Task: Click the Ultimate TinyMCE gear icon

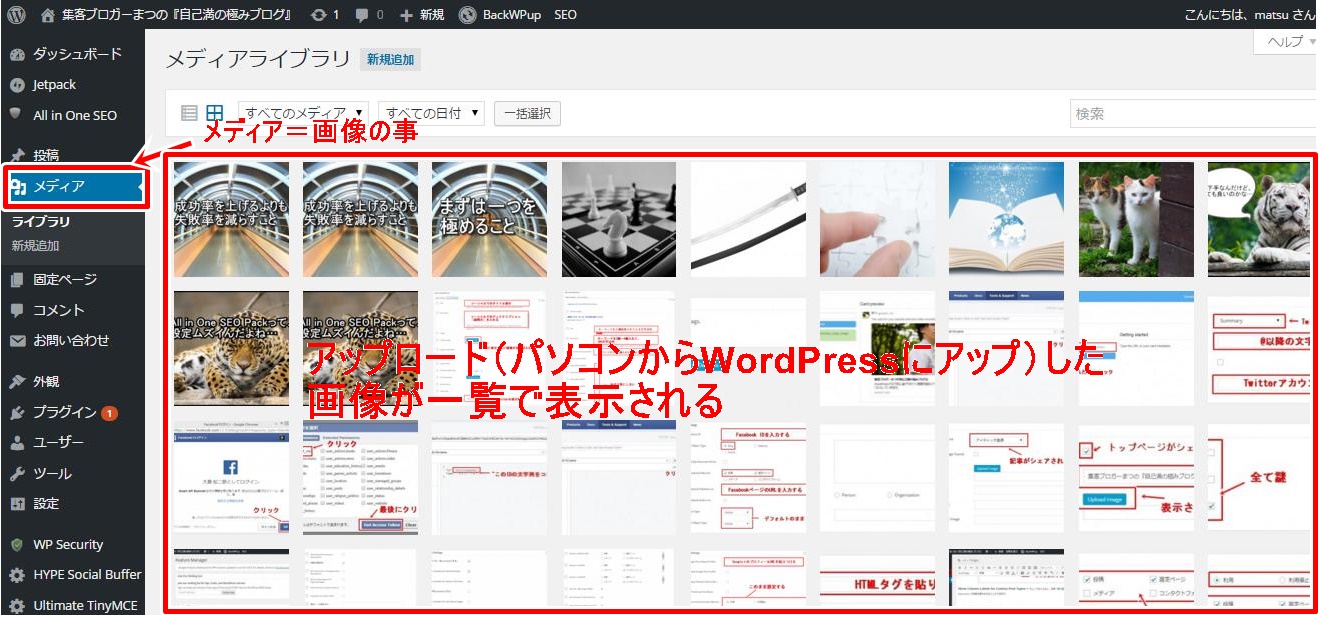Action: tap(17, 606)
